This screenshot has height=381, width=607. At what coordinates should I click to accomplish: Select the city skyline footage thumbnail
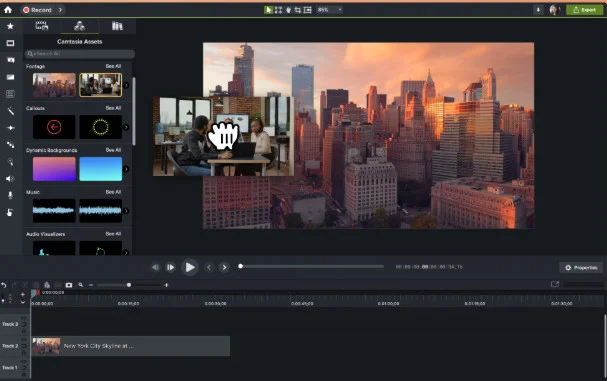pyautogui.click(x=54, y=85)
